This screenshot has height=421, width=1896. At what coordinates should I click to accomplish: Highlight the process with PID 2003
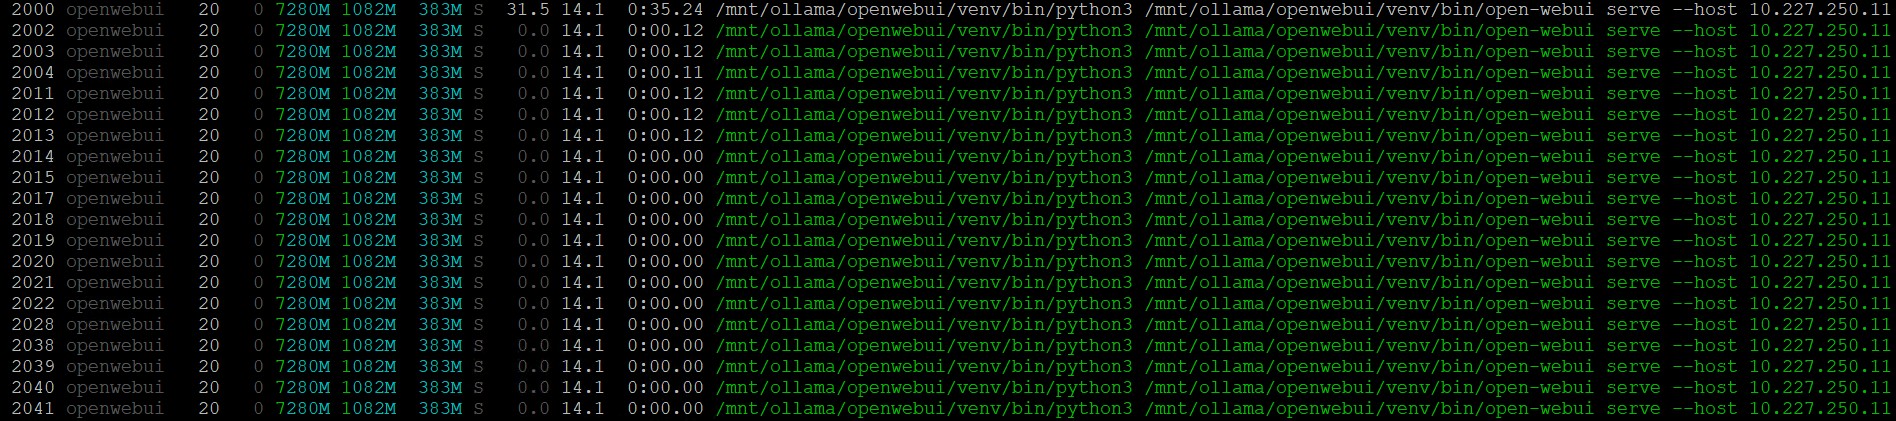33,51
